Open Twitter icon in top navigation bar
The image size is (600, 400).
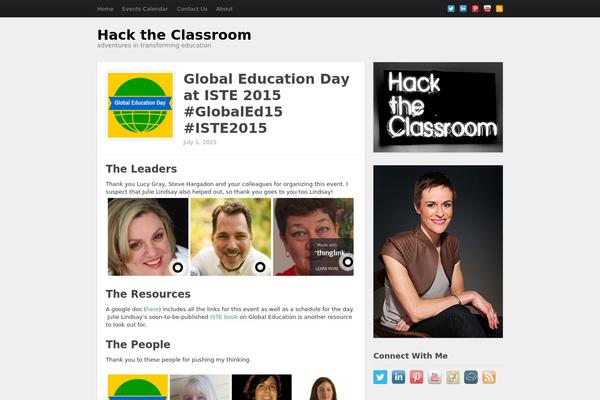451,8
